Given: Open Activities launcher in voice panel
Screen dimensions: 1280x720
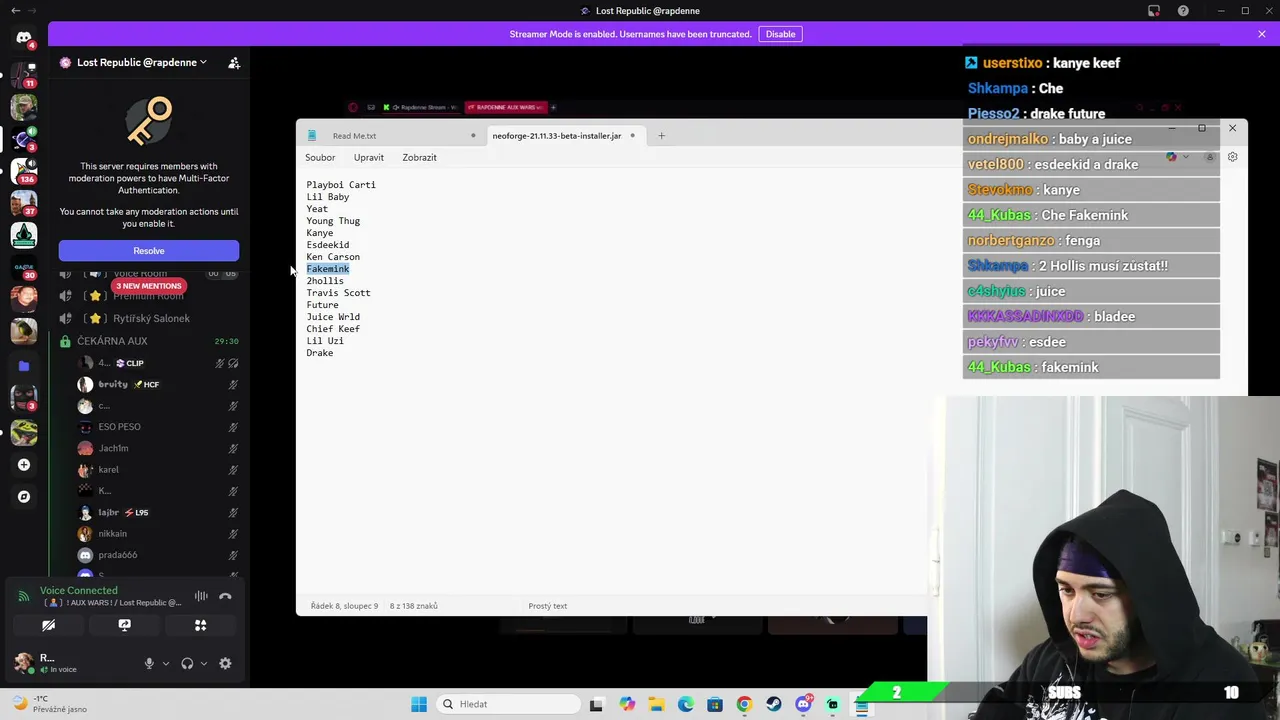Looking at the screenshot, I should (x=200, y=625).
